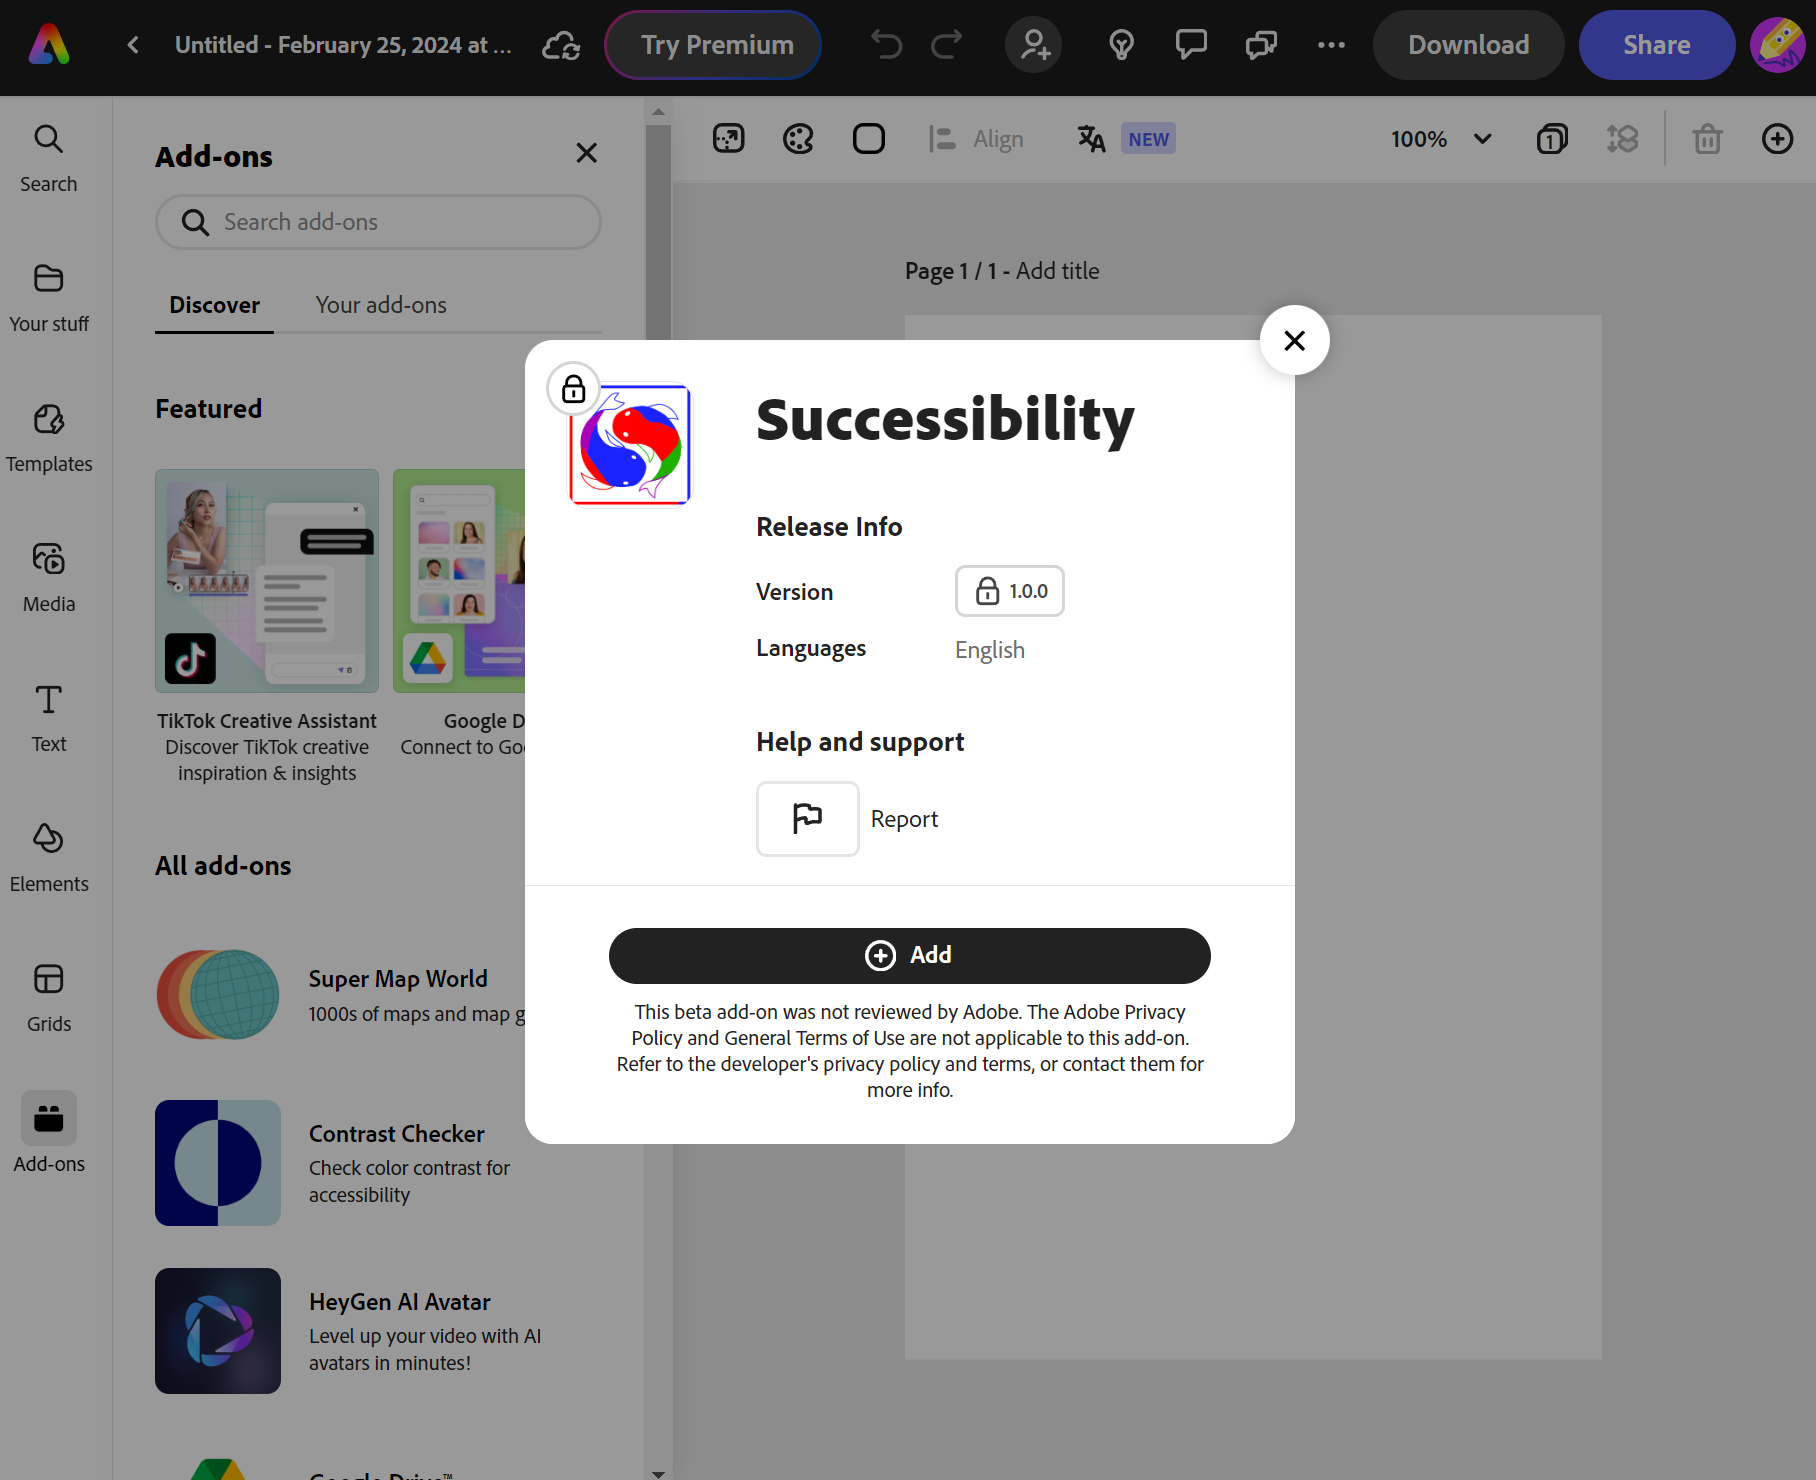The width and height of the screenshot is (1816, 1480).
Task: Switch to the Discover tab
Action: [214, 305]
